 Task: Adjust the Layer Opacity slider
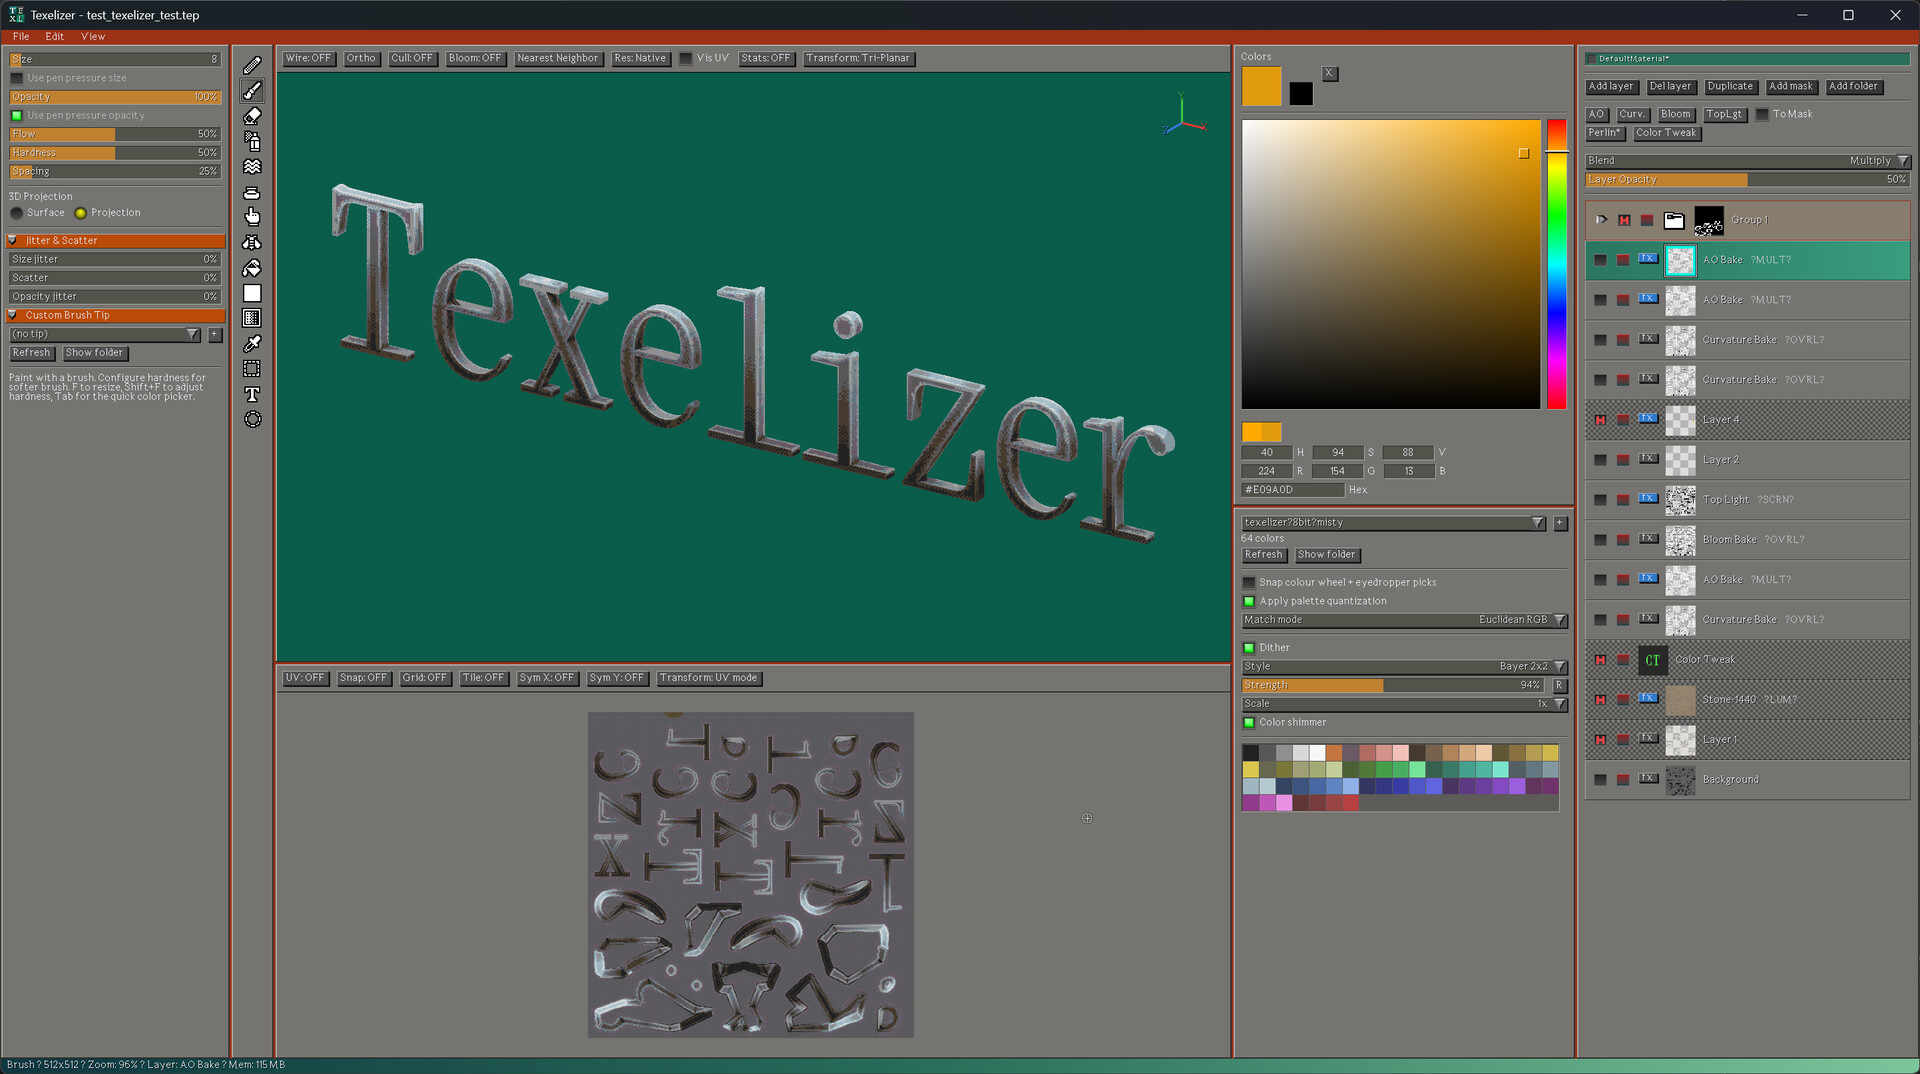pyautogui.click(x=1748, y=180)
